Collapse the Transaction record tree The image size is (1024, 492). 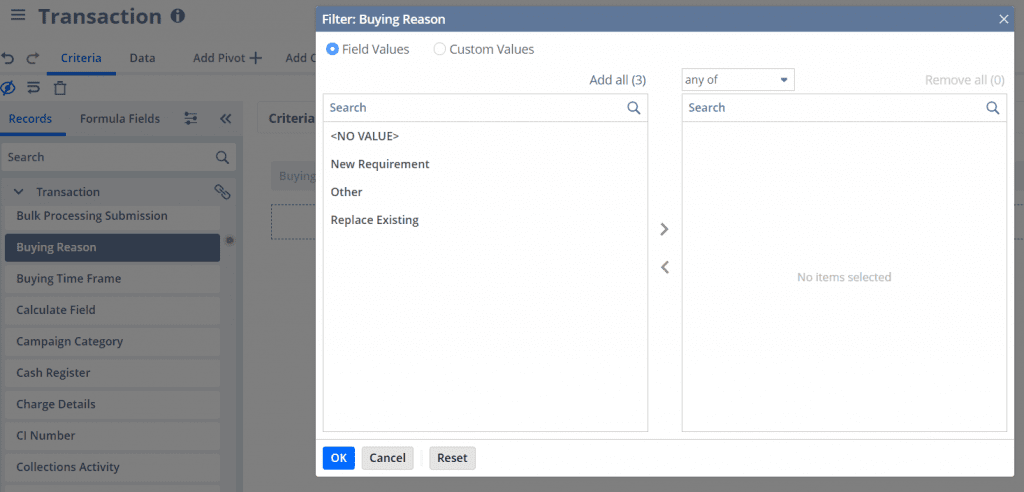click(18, 192)
